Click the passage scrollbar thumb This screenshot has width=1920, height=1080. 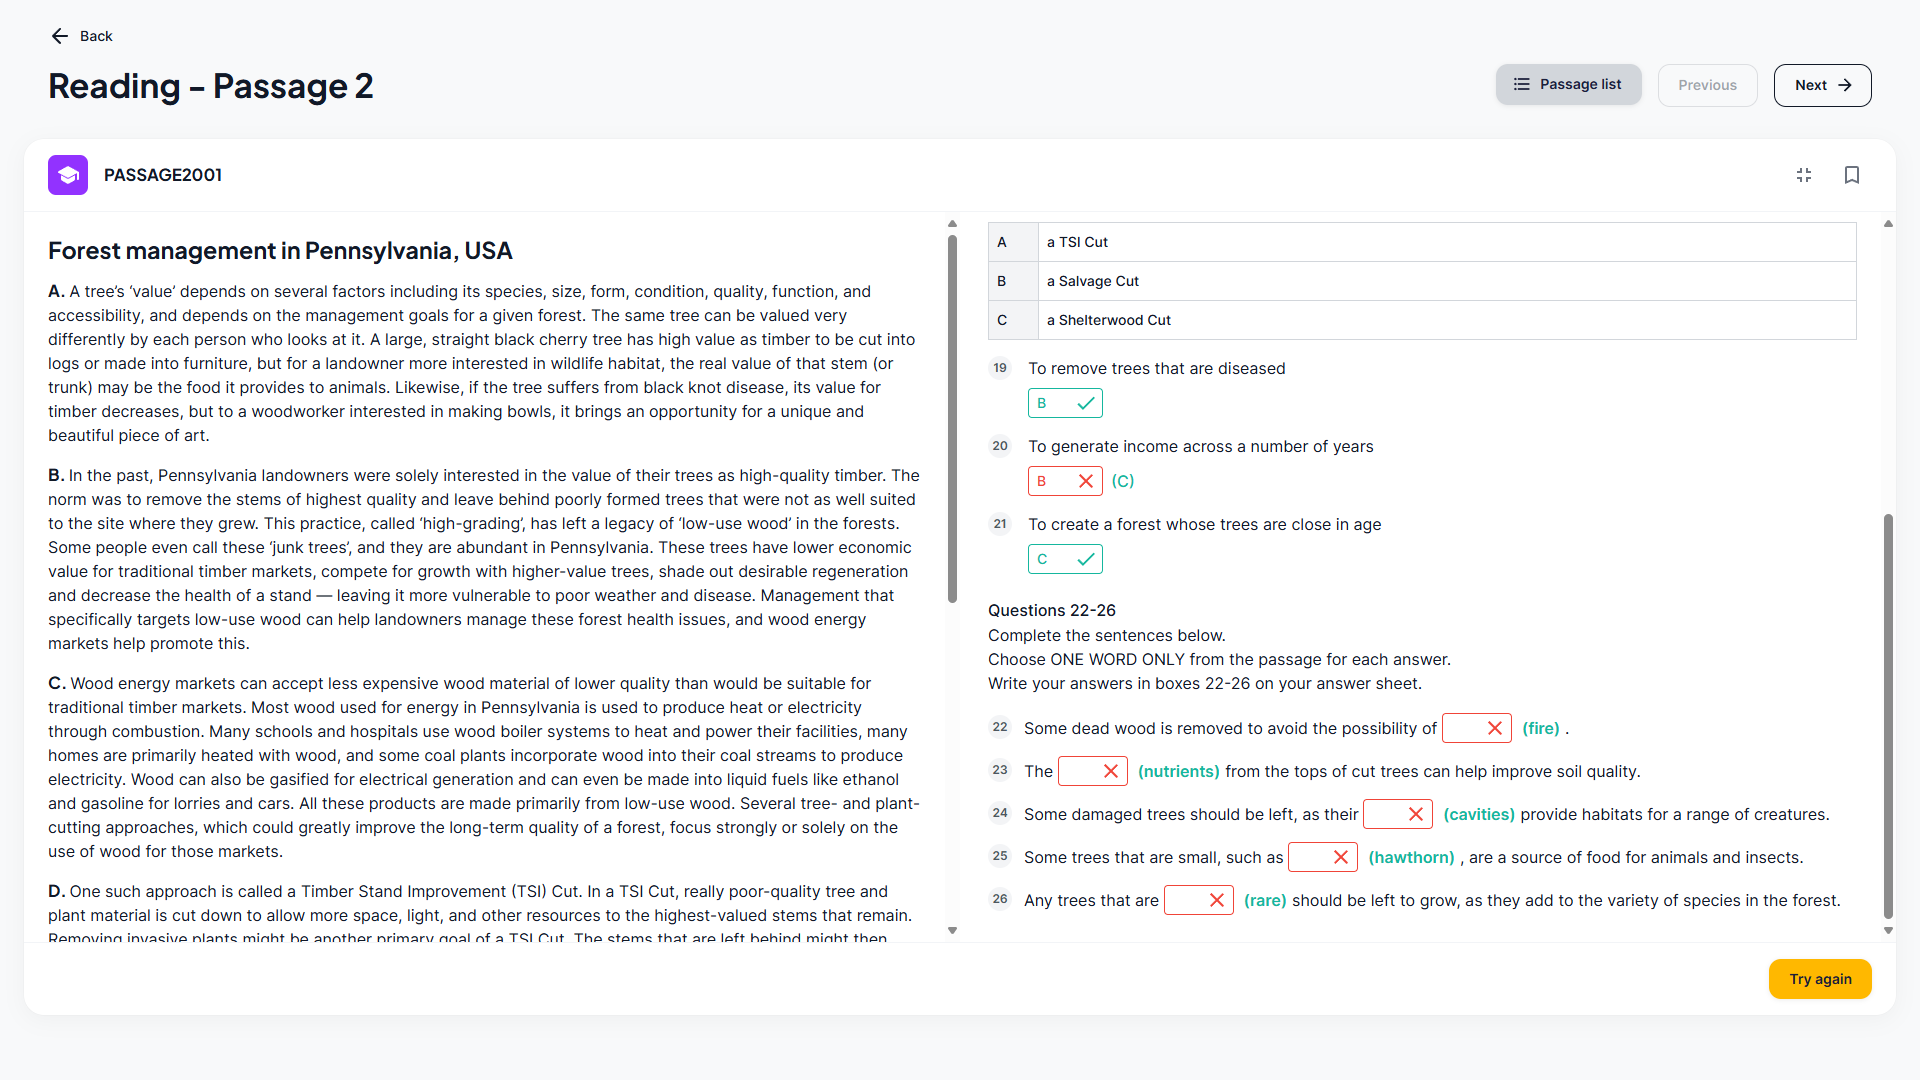click(x=952, y=418)
